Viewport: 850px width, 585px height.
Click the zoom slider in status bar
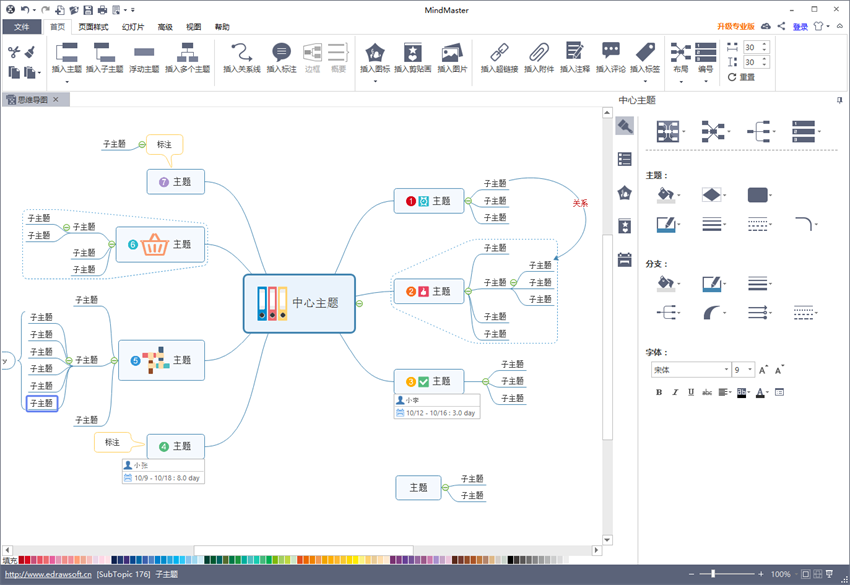(713, 574)
